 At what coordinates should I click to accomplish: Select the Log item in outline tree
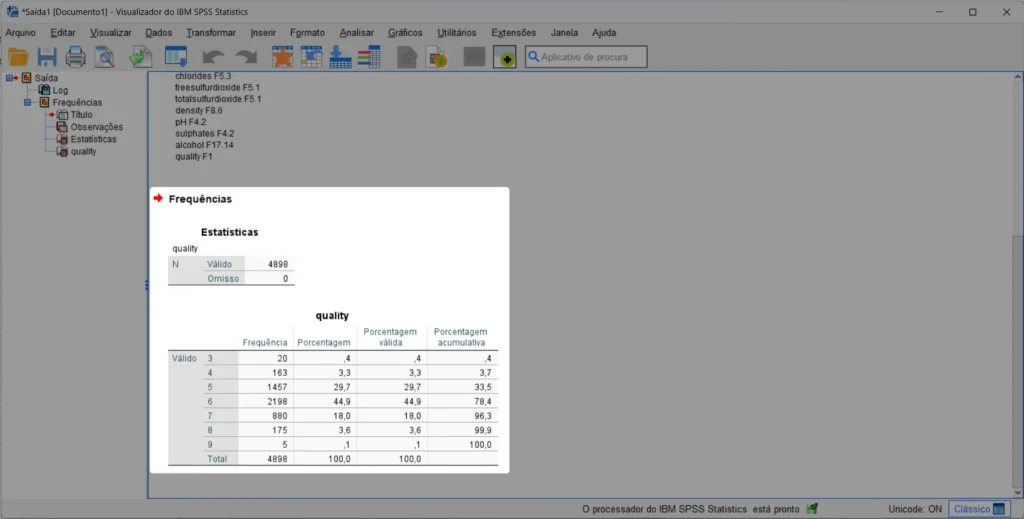(61, 90)
